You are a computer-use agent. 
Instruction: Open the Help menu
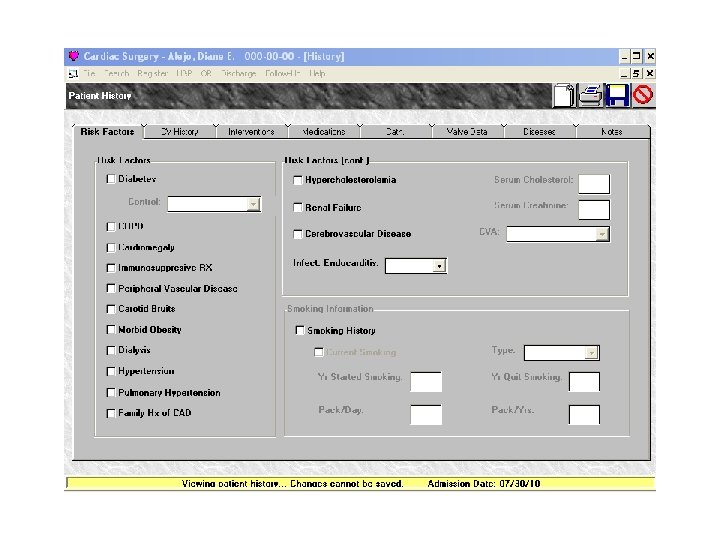(317, 73)
